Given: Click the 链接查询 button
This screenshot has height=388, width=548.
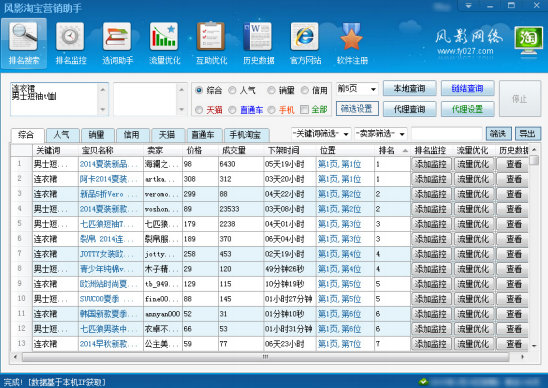Looking at the screenshot, I should tap(467, 88).
